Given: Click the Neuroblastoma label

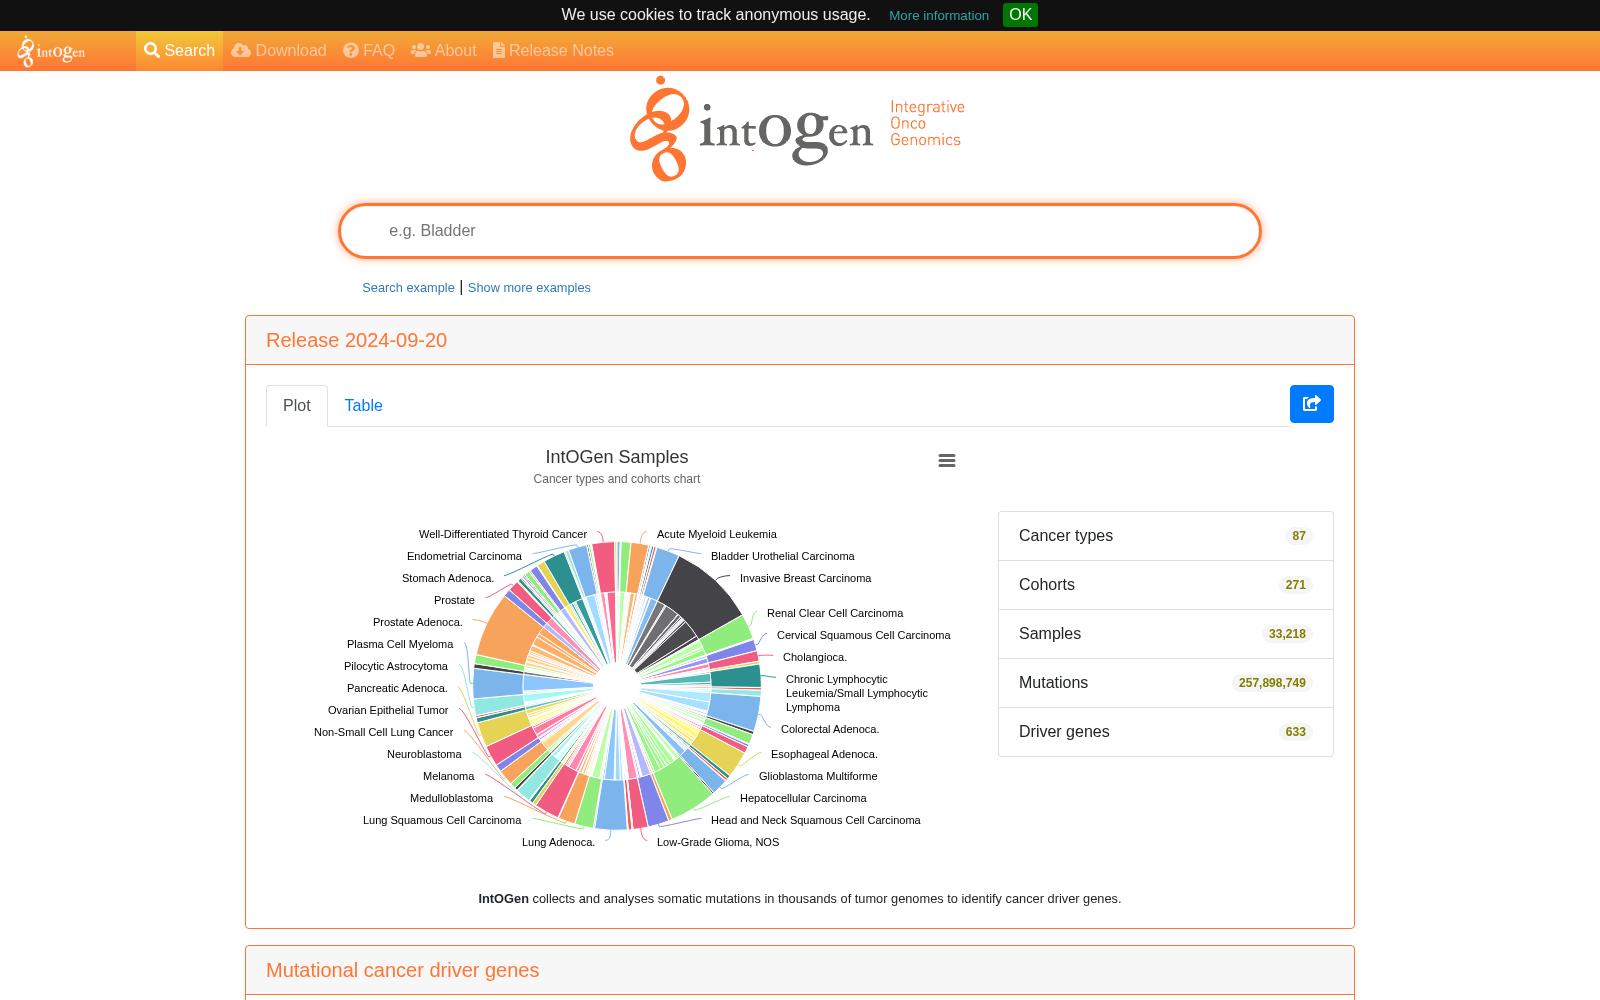Looking at the screenshot, I should (424, 755).
